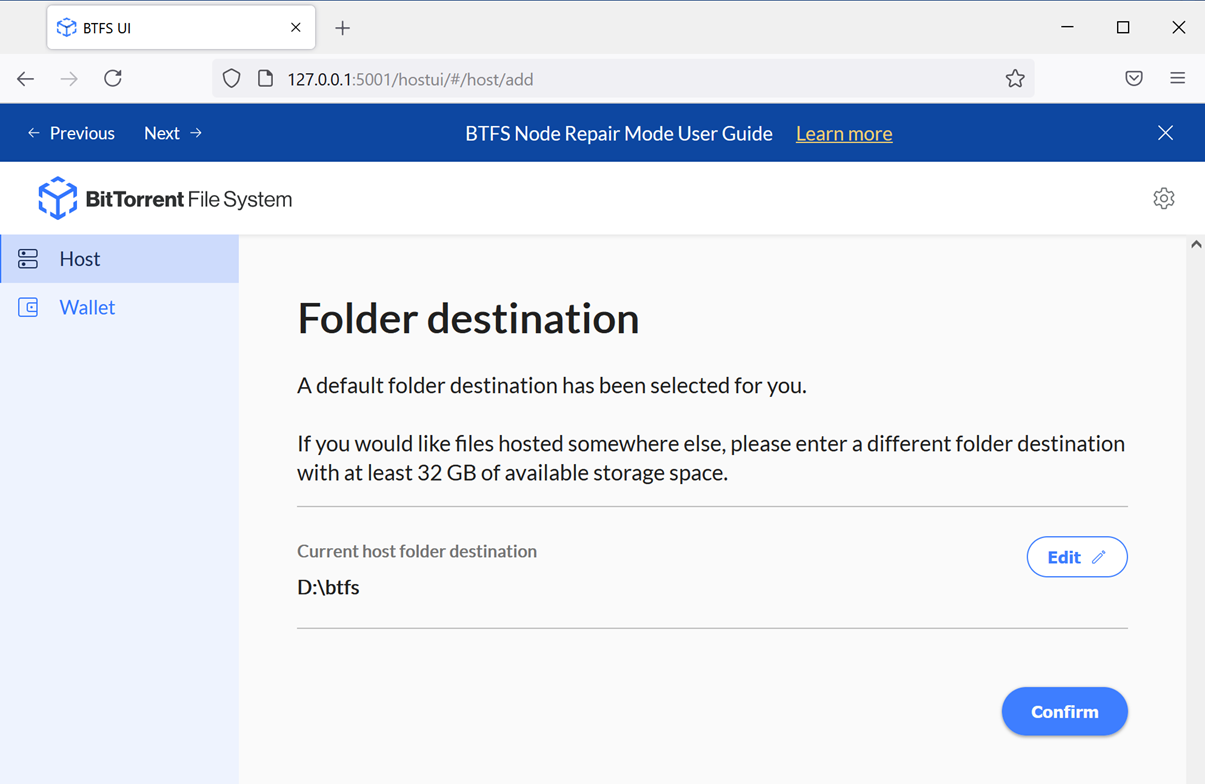Bookmark this page with the star
This screenshot has height=784, width=1205.
click(x=1015, y=79)
